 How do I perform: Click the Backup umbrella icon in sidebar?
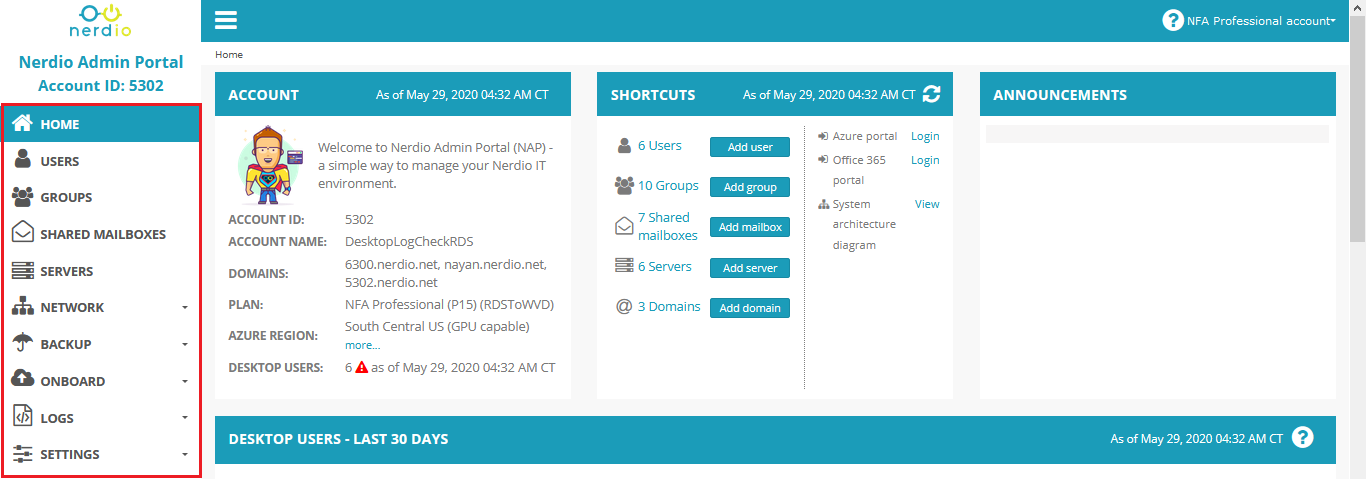pos(23,343)
